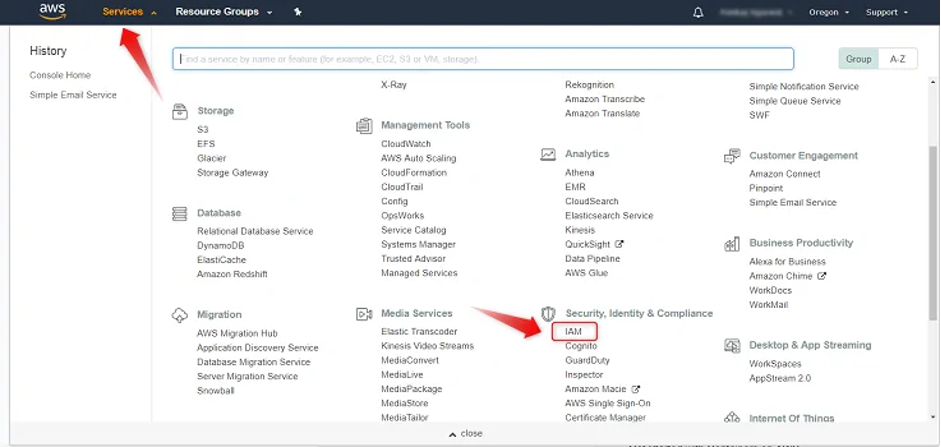
Task: Click the Migration cloud icon
Action: click(x=179, y=315)
